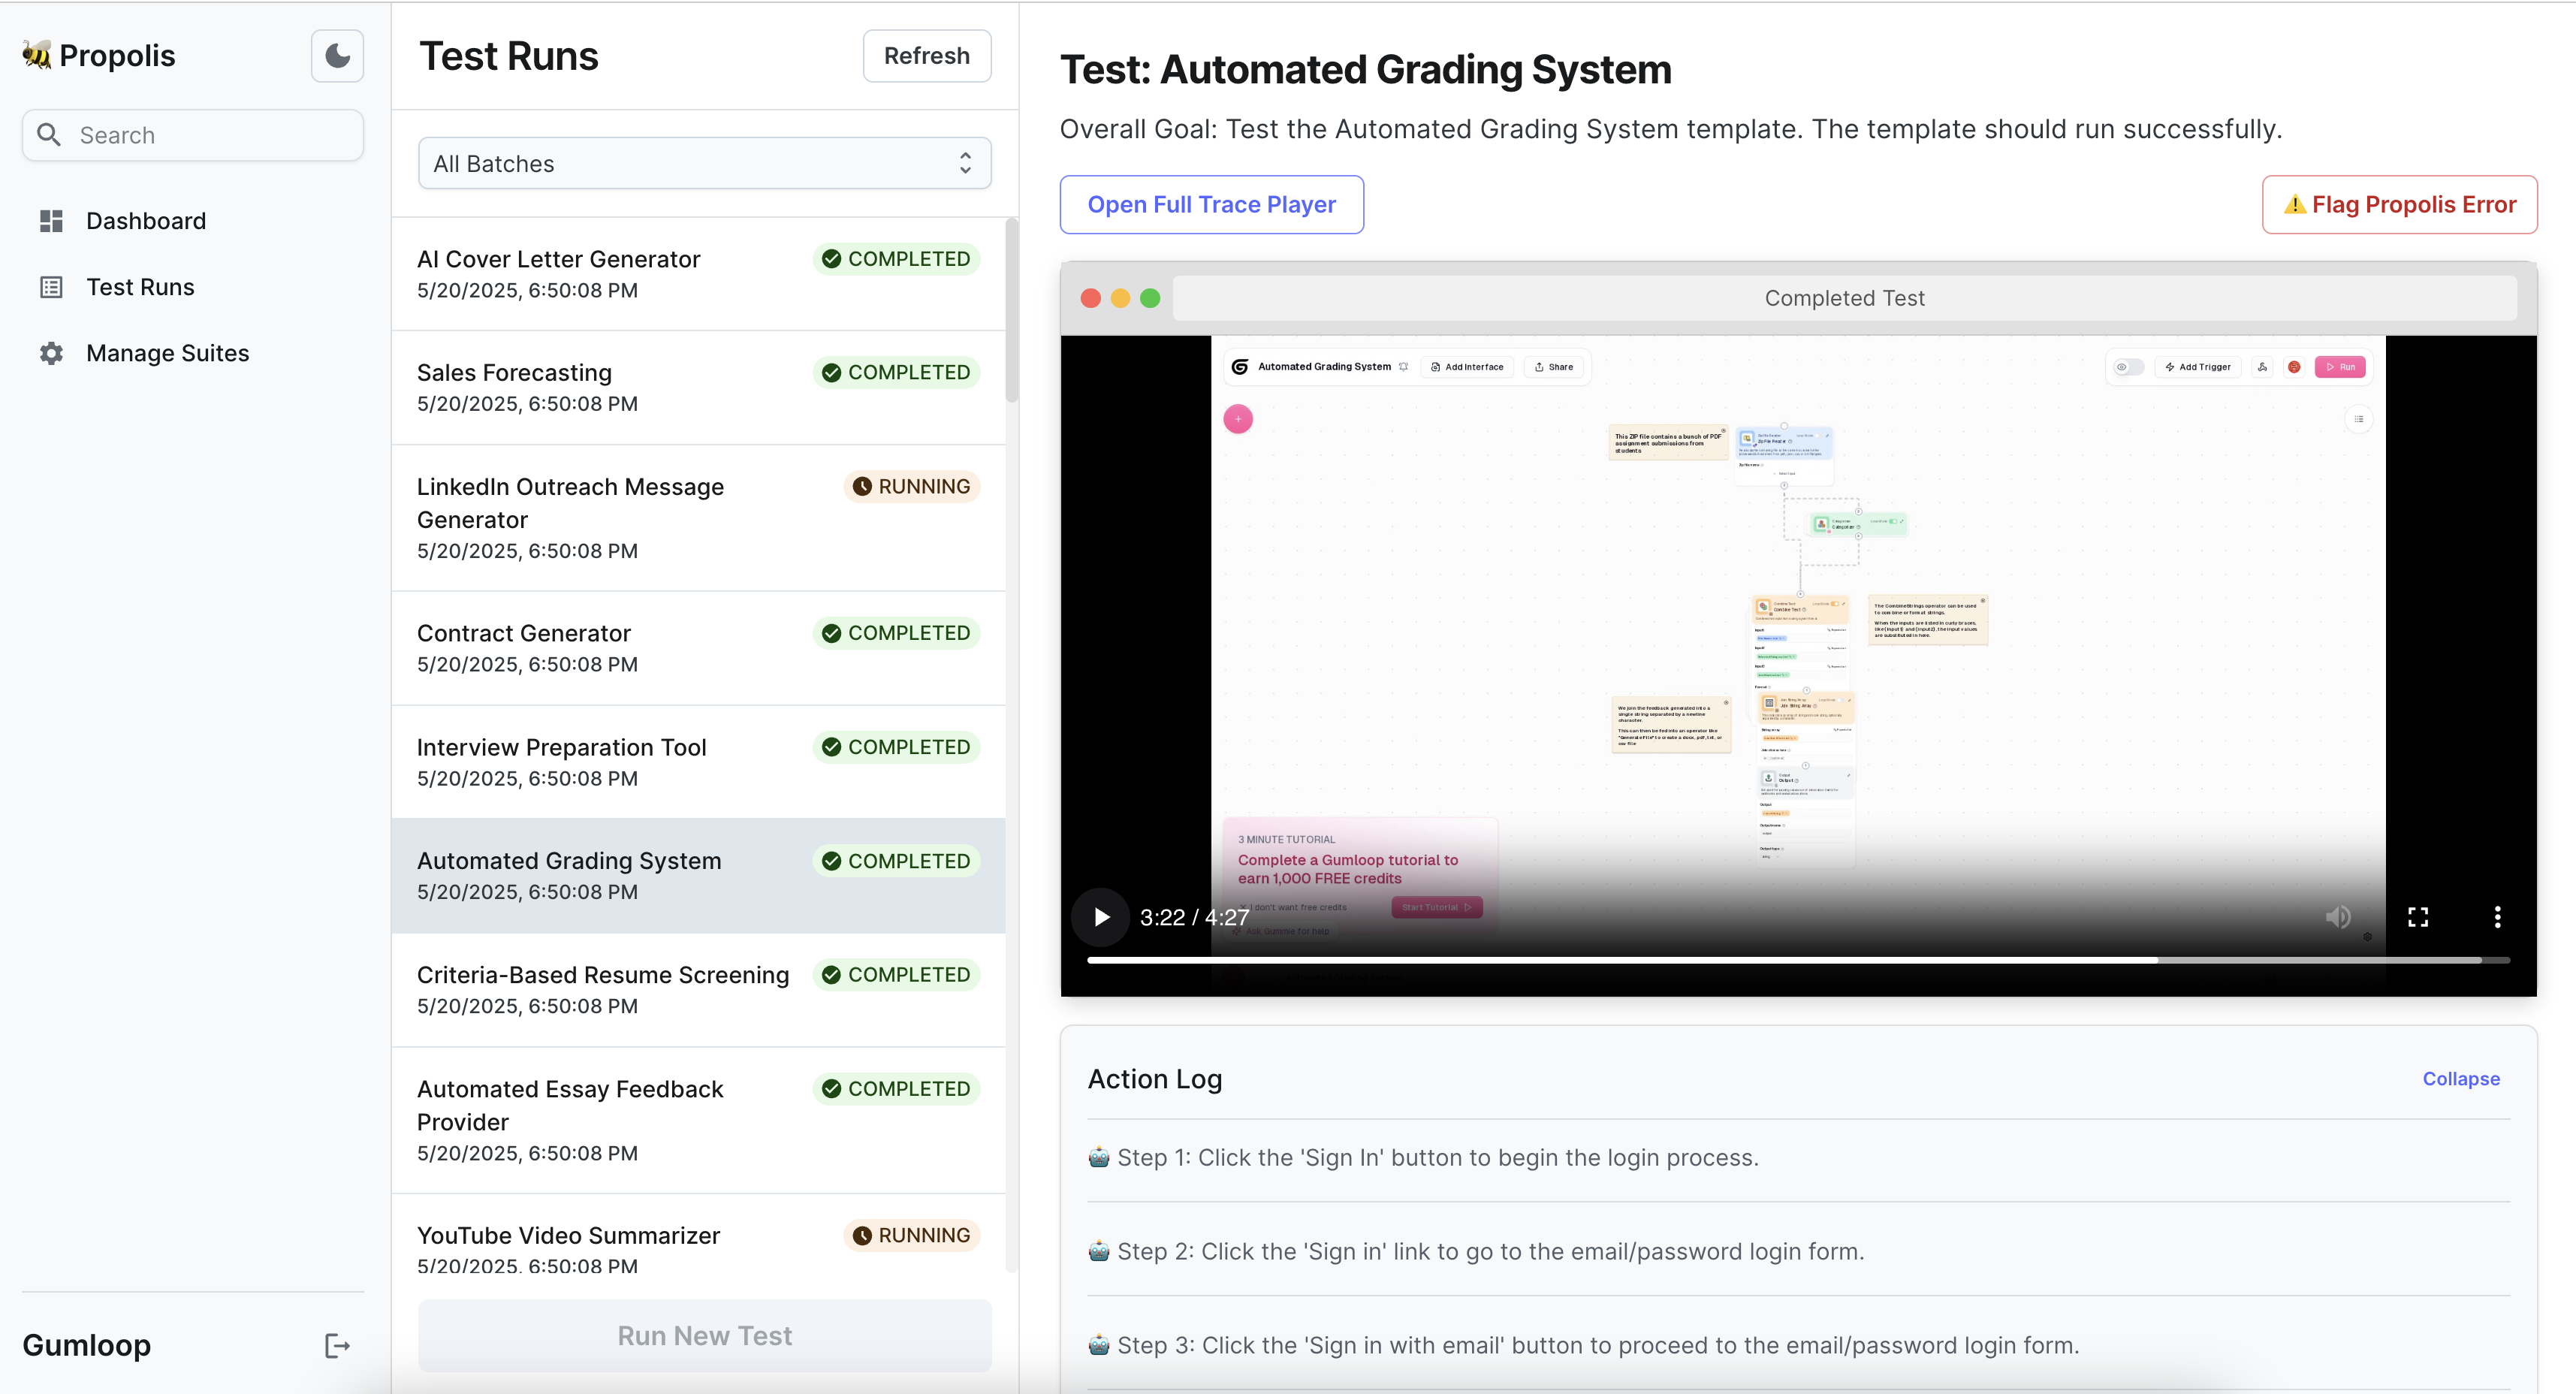Click the Propolis bee logo
2576x1394 pixels.
[x=37, y=55]
